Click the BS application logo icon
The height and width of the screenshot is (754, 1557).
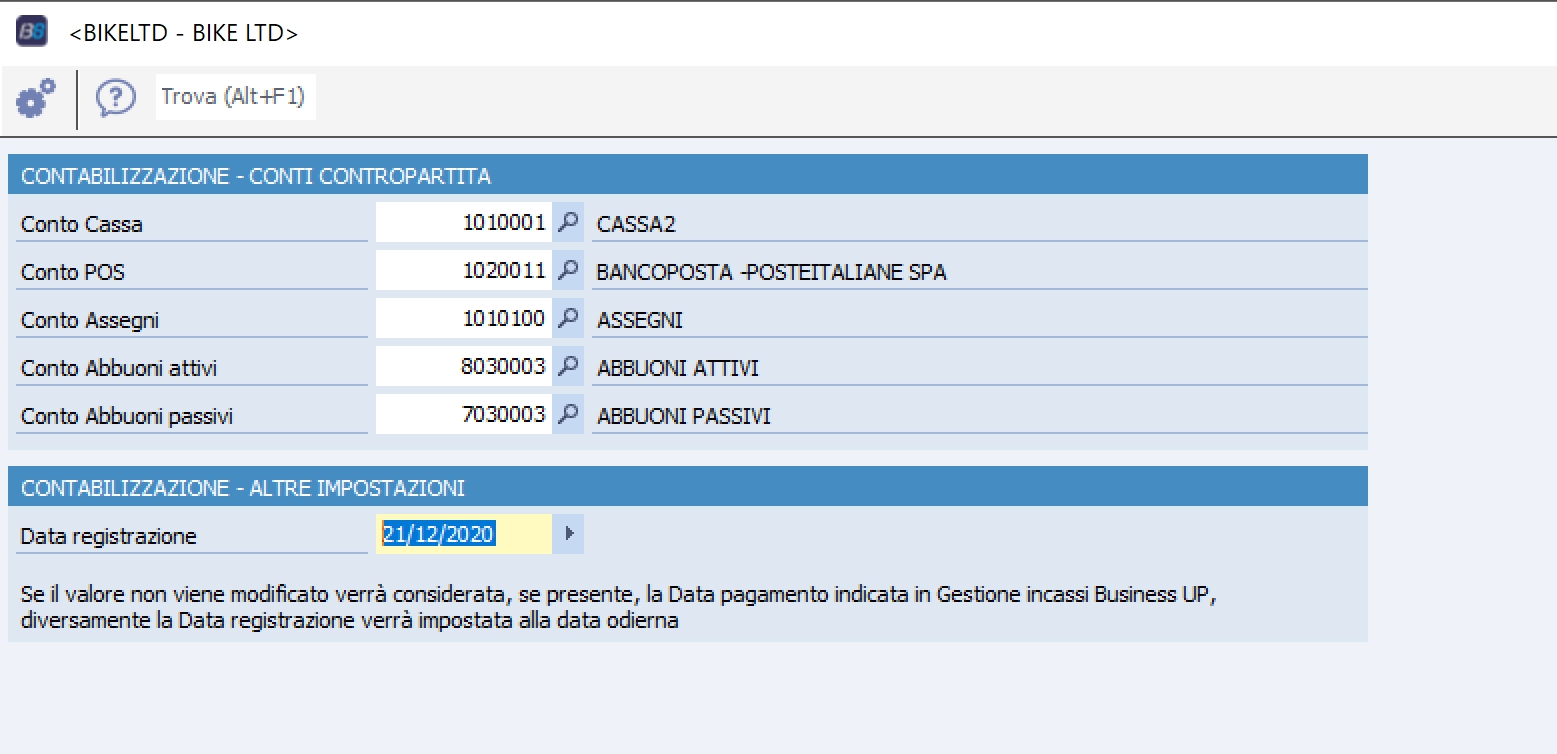pos(31,31)
